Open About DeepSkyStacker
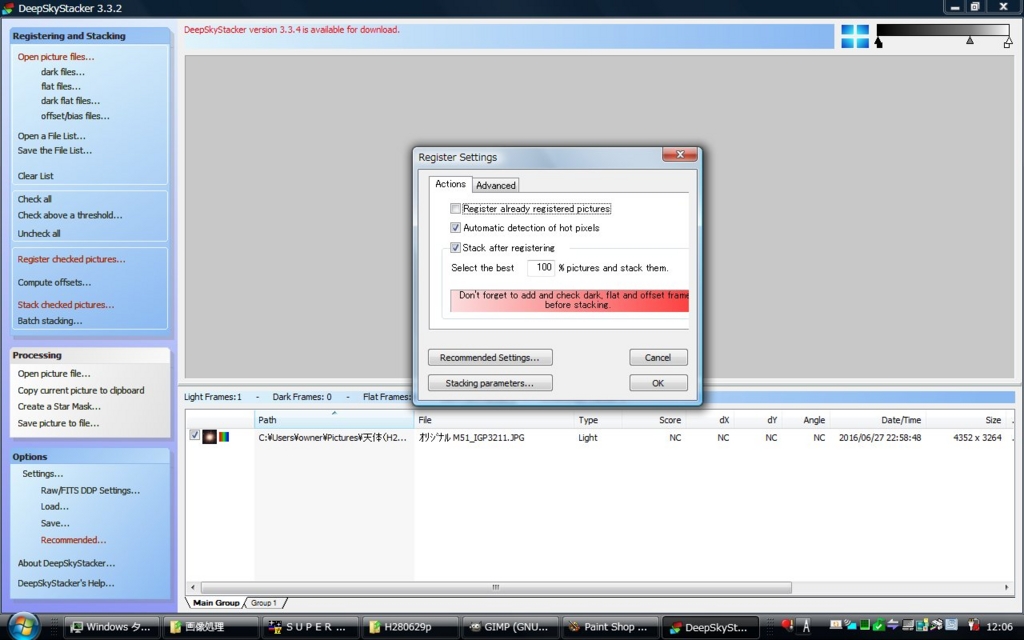Viewport: 1024px width, 640px height. (x=66, y=563)
